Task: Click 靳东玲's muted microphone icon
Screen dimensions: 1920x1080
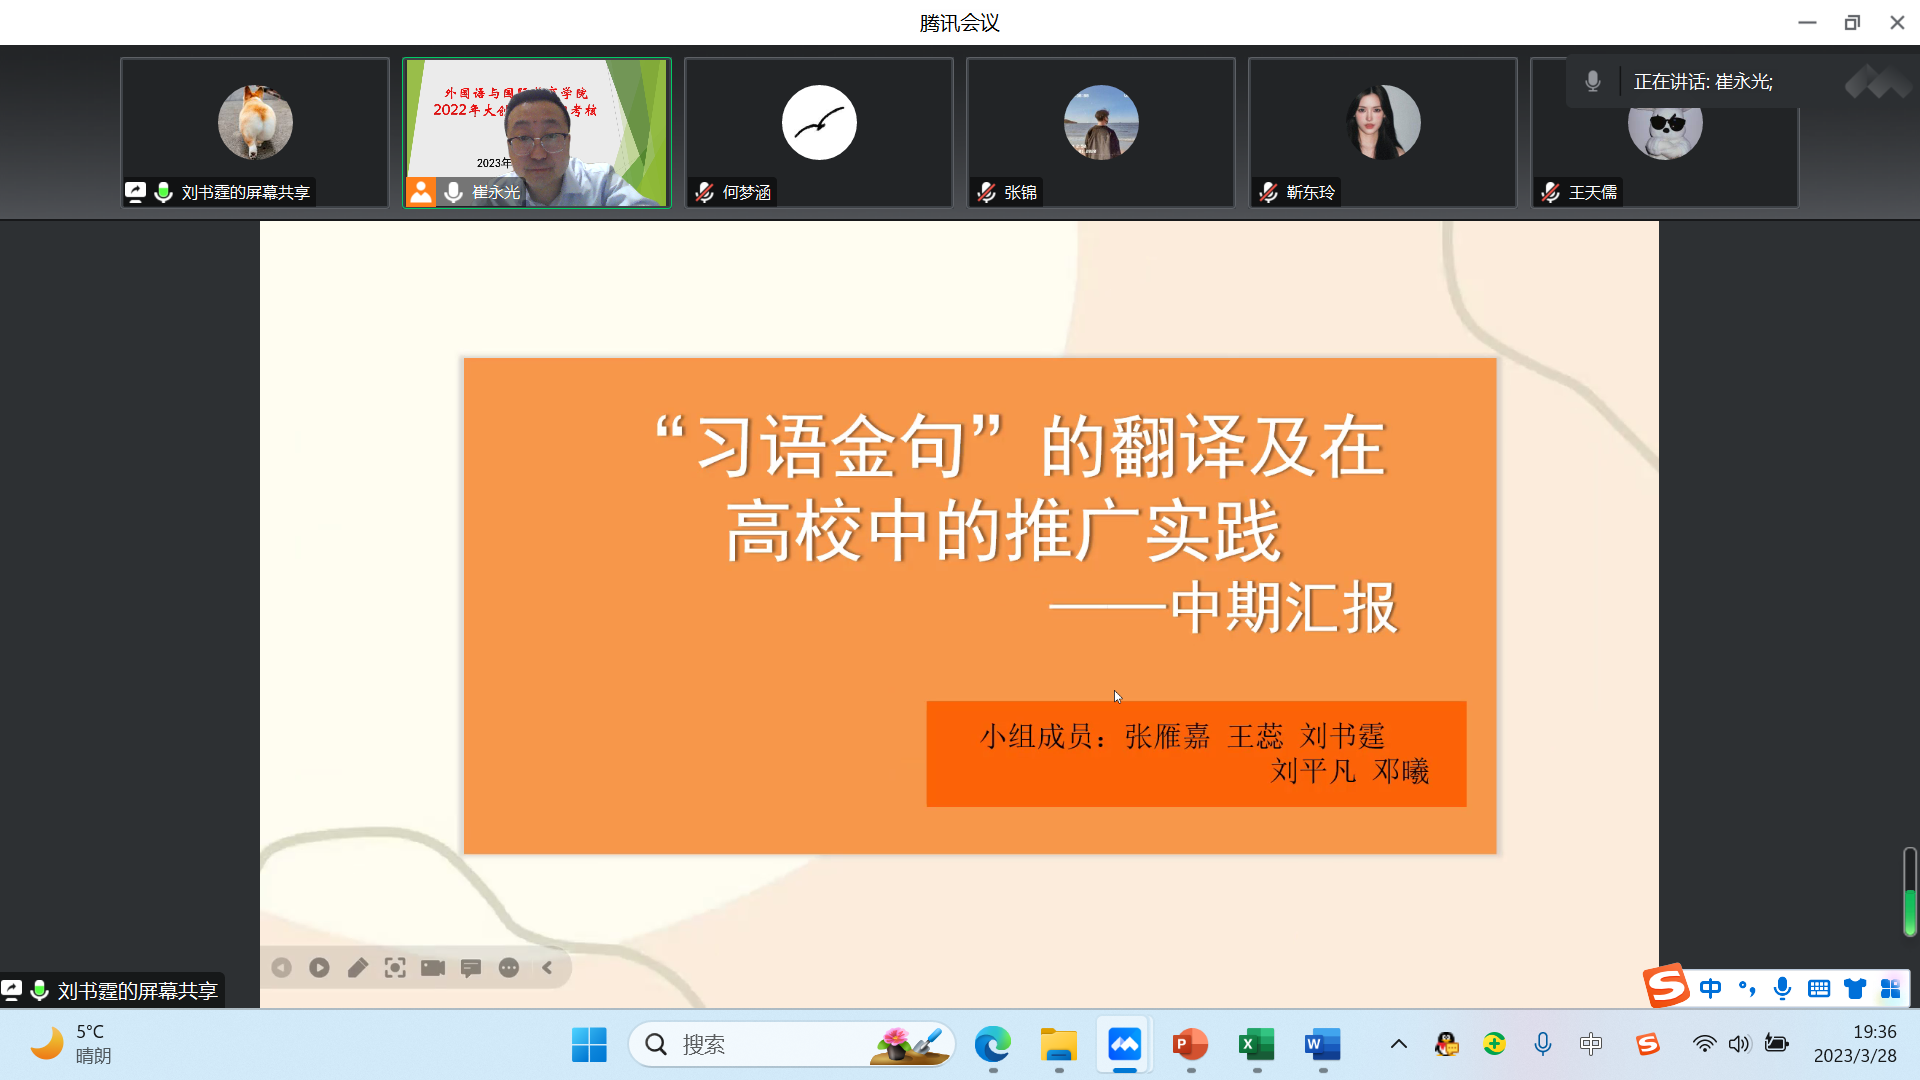Action: point(1269,192)
